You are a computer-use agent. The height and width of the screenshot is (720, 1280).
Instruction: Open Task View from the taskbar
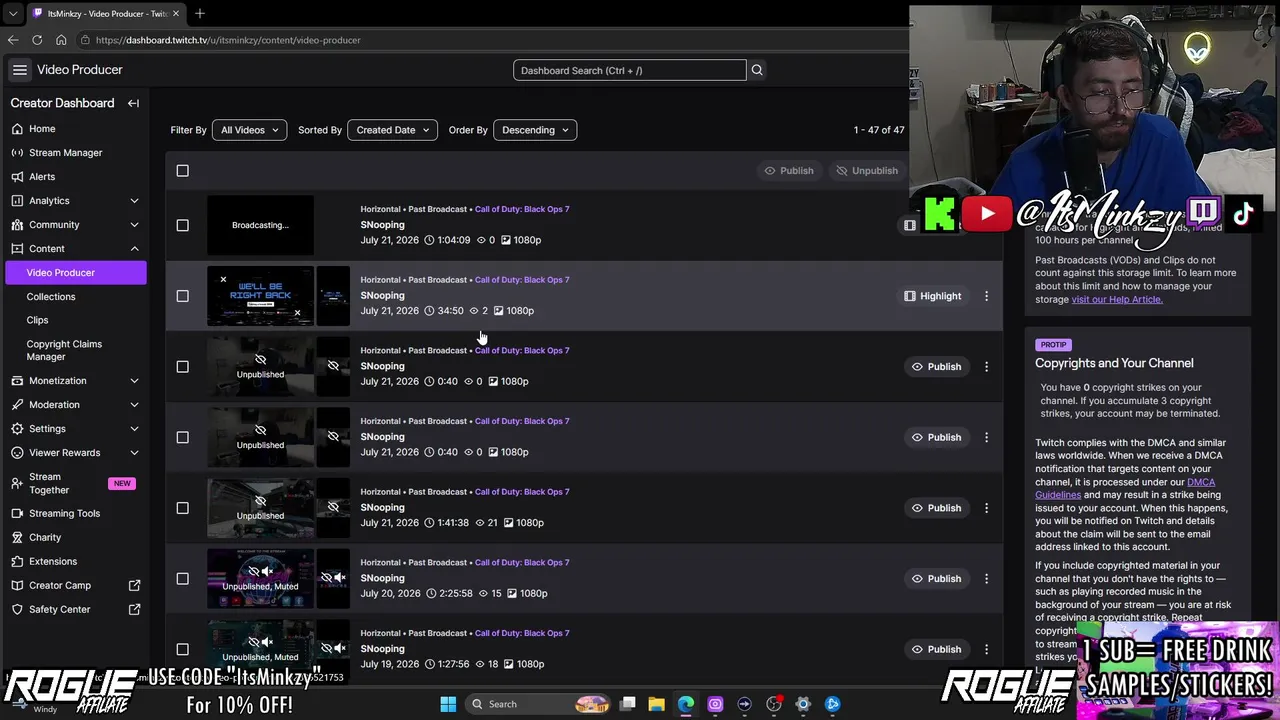[628, 704]
